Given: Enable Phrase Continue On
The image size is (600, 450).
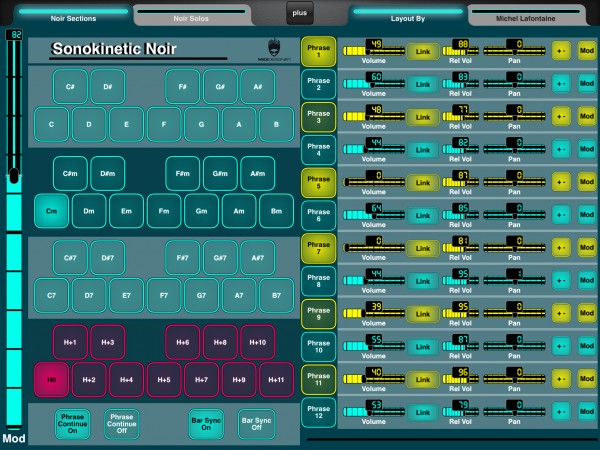Looking at the screenshot, I should pos(72,424).
